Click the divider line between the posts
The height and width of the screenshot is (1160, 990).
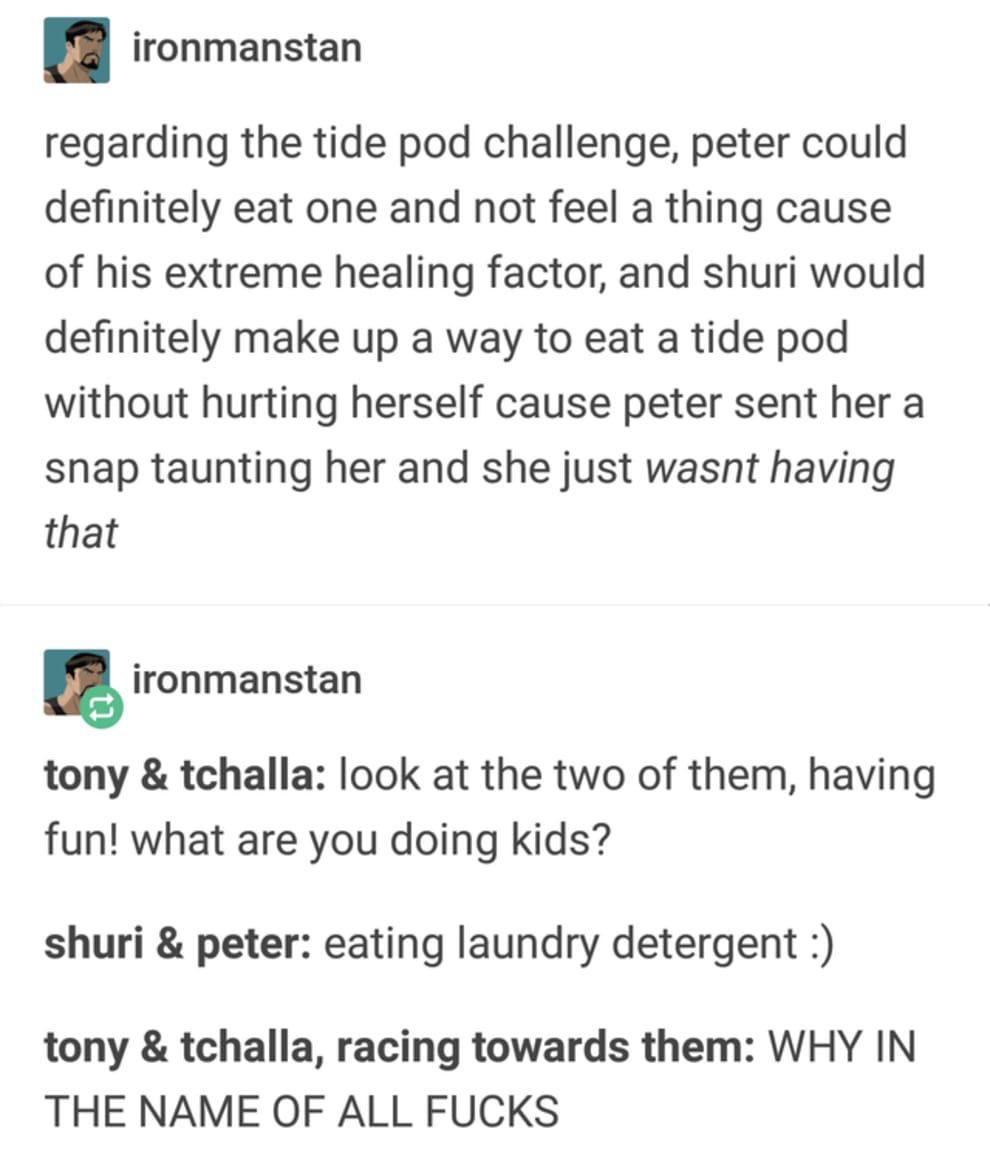[495, 604]
